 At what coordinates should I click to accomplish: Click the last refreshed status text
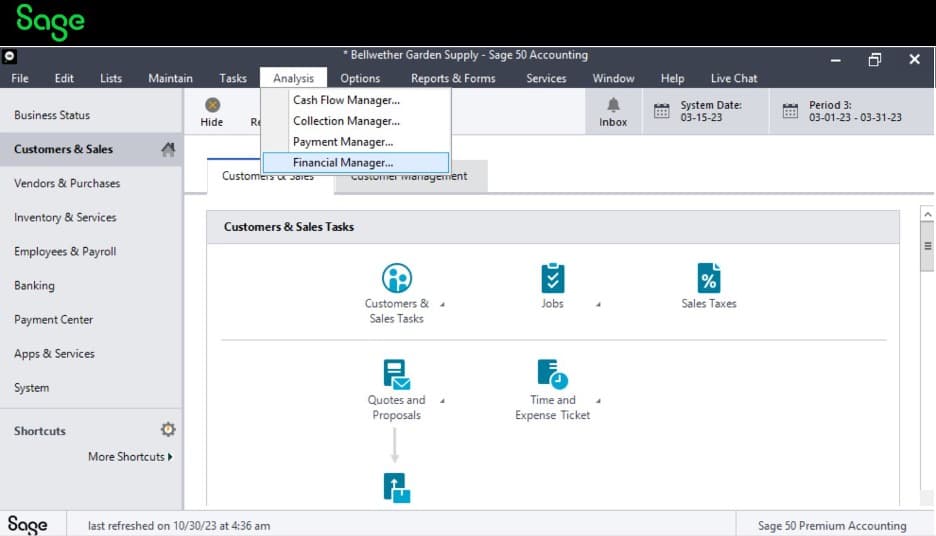pos(179,526)
